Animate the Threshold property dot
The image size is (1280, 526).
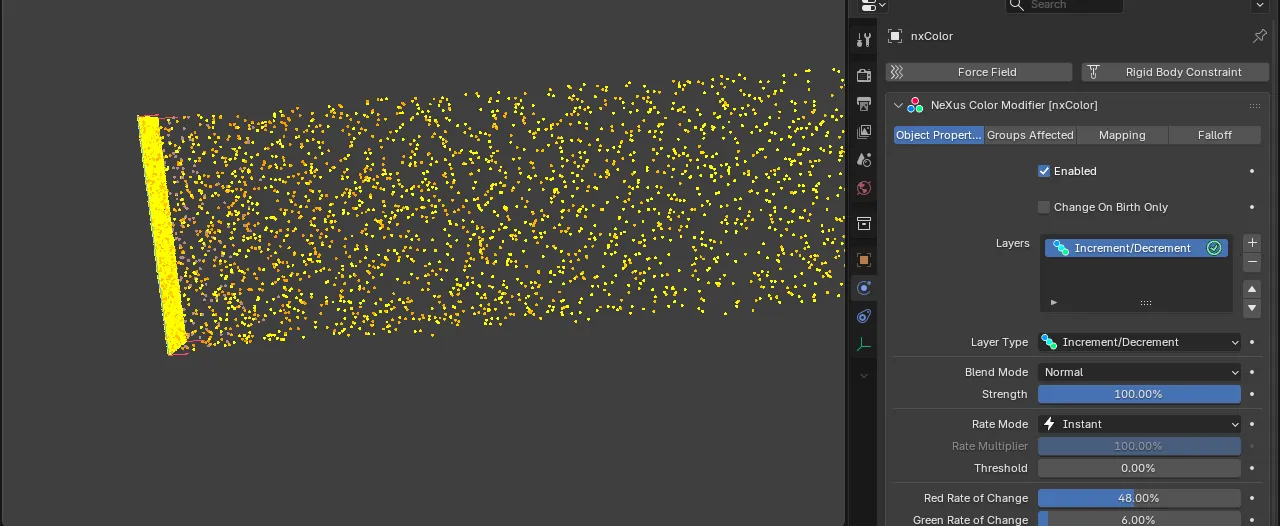pyautogui.click(x=1251, y=468)
